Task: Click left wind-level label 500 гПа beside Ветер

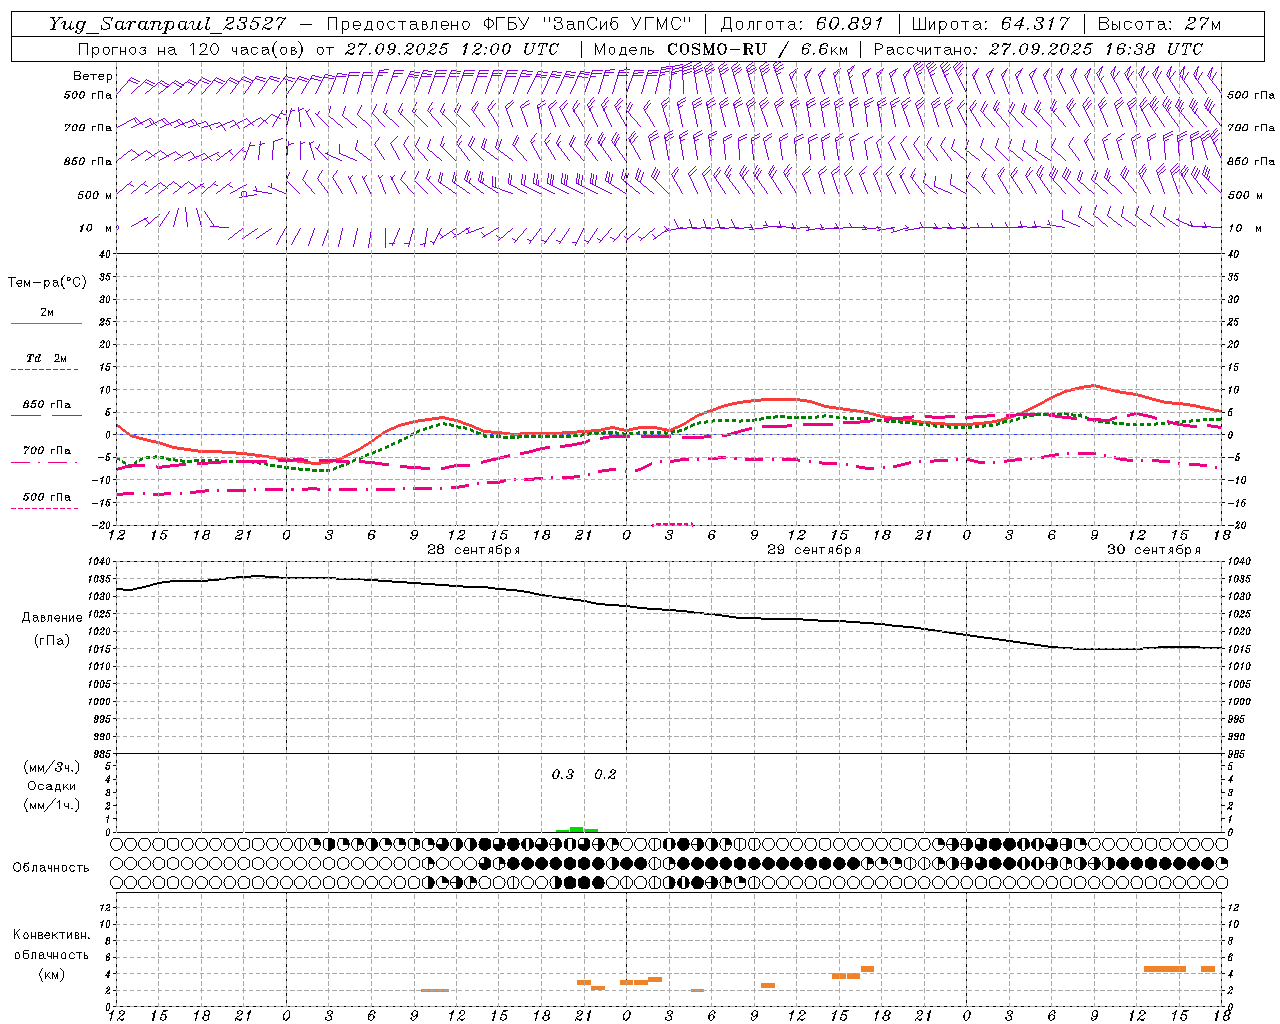Action: tap(87, 95)
